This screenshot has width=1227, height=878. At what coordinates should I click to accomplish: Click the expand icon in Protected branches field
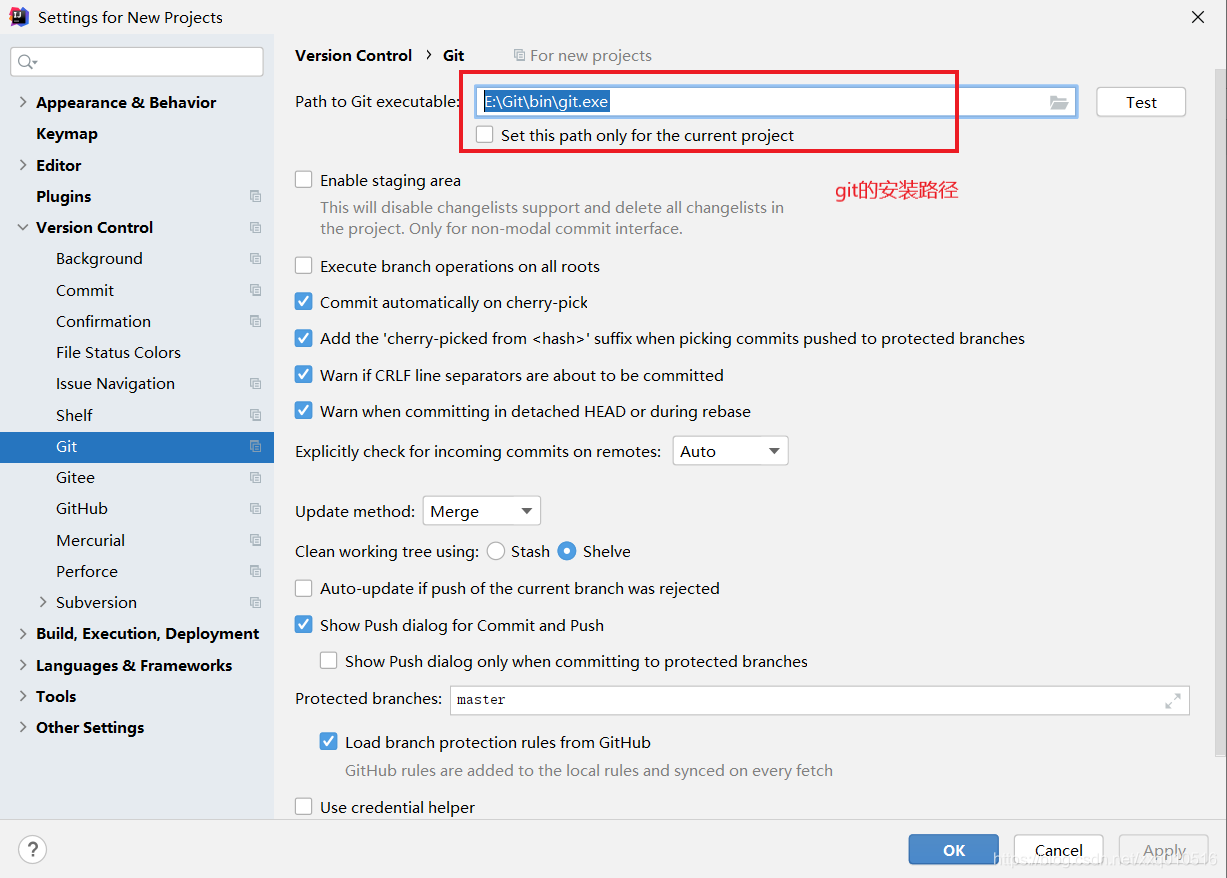point(1173,701)
